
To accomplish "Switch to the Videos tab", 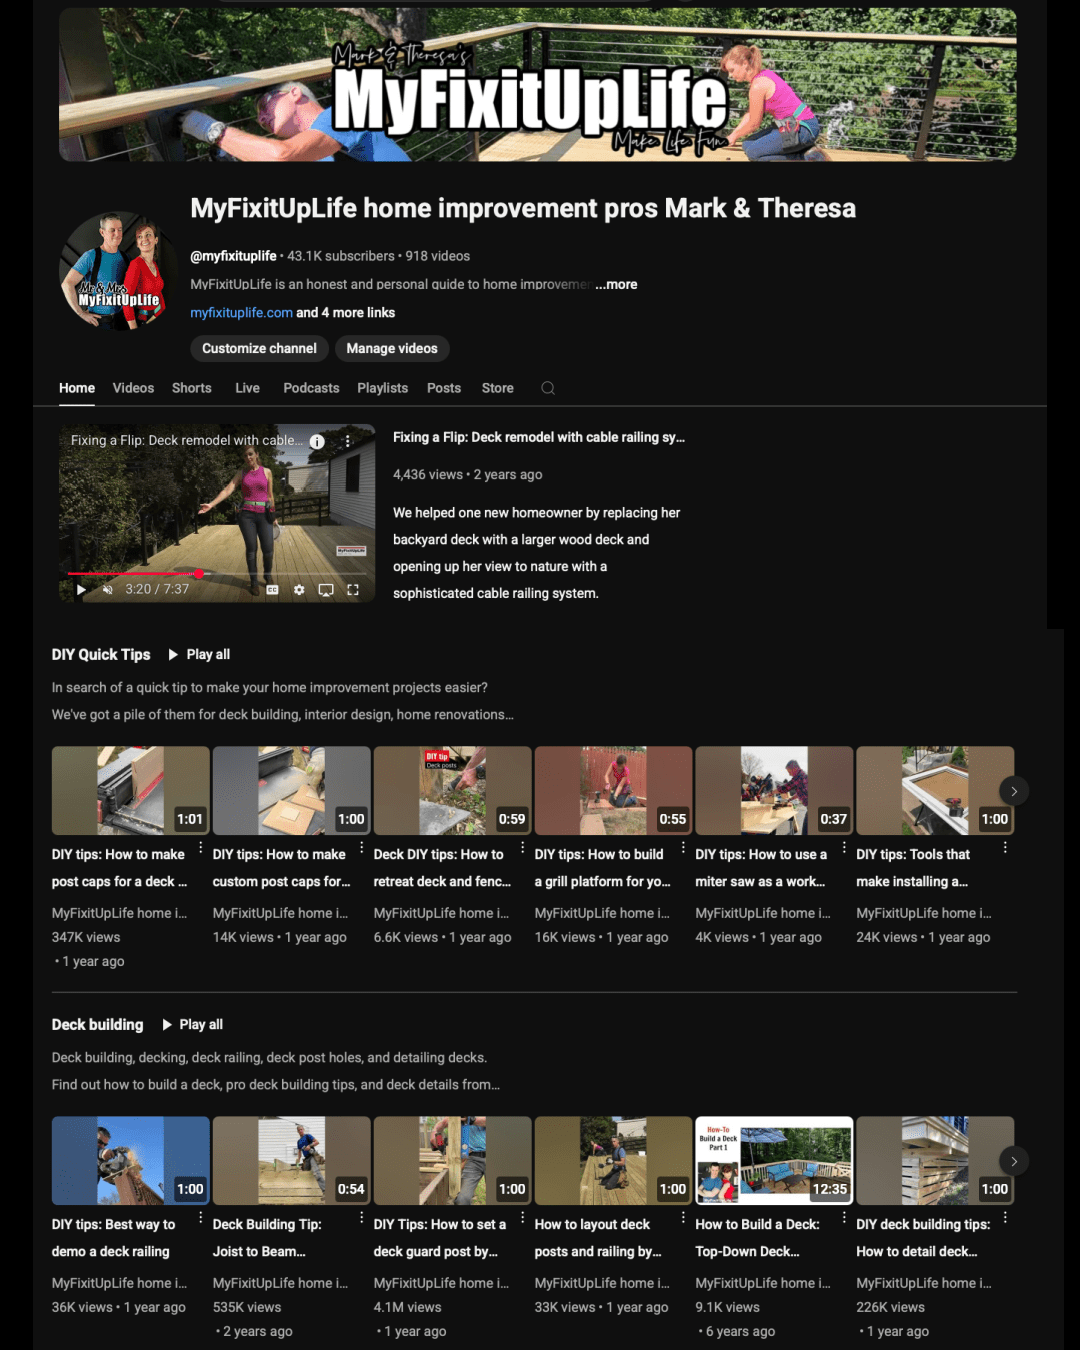I will point(133,388).
